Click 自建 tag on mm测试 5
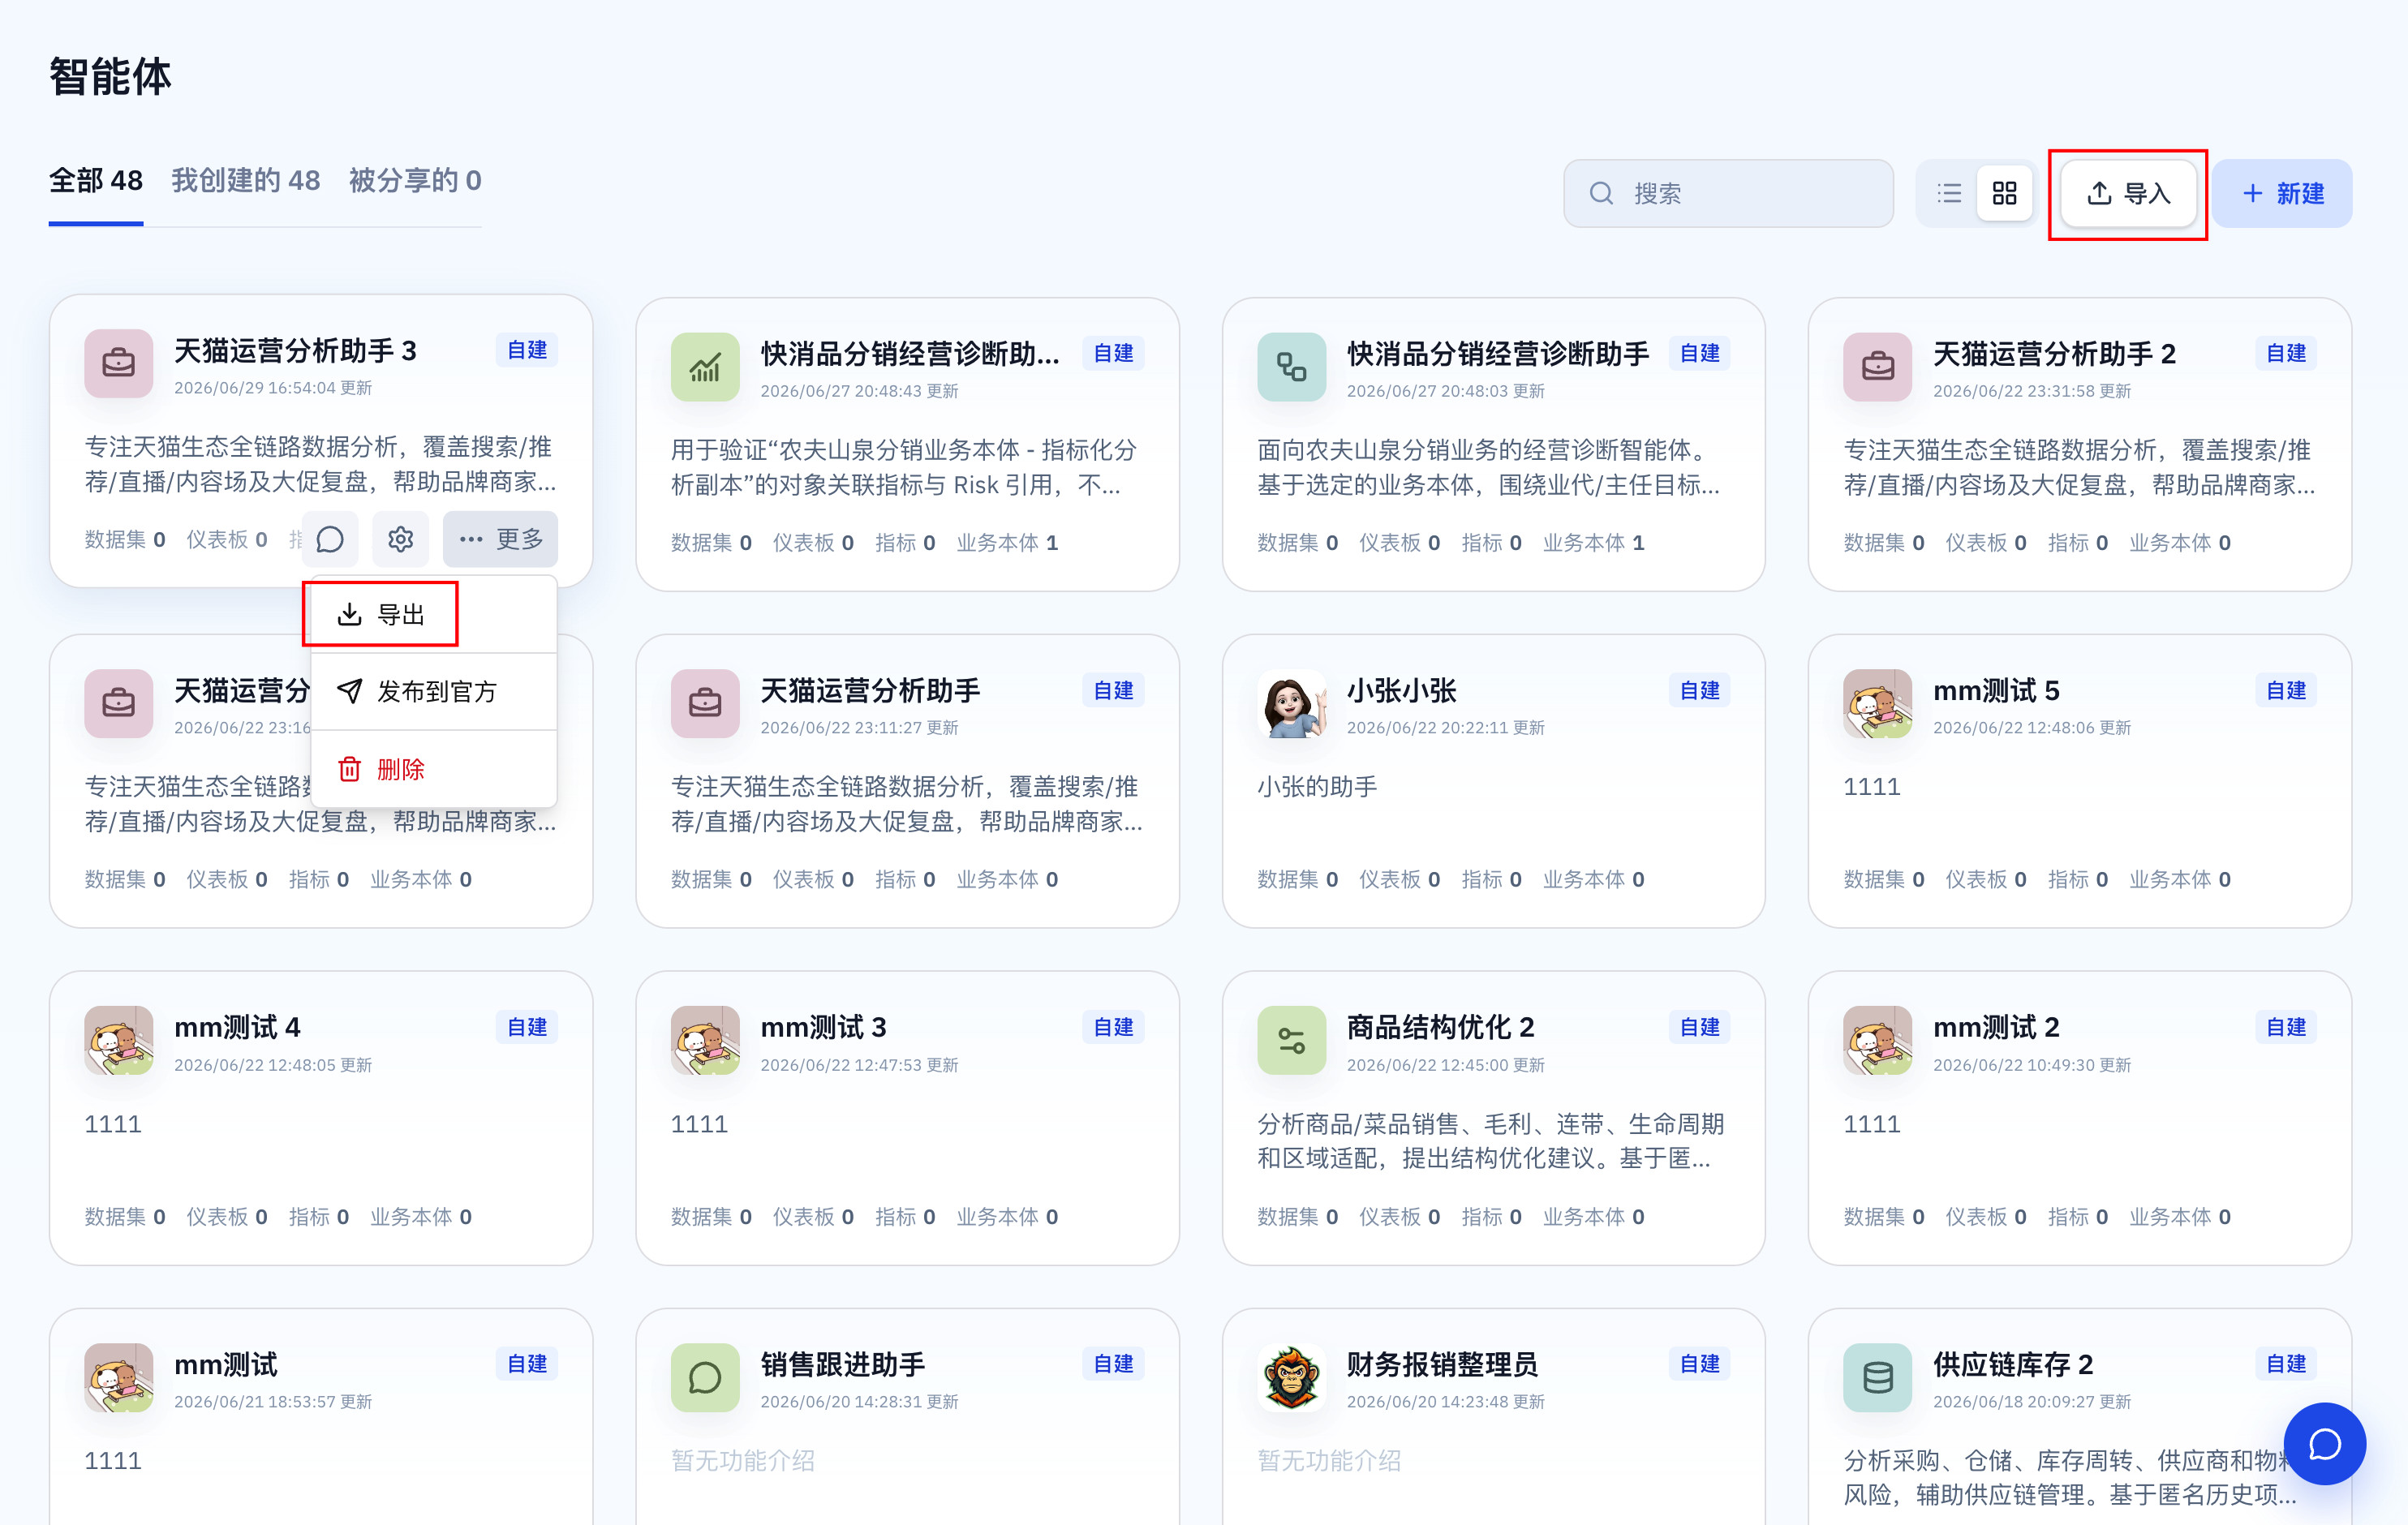The width and height of the screenshot is (2408, 1525). coord(2285,690)
